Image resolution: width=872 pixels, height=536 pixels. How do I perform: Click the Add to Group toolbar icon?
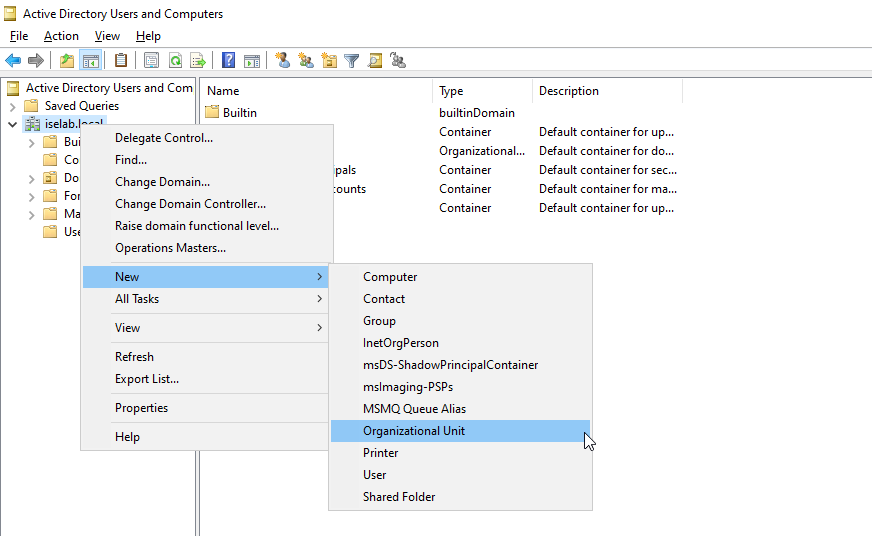tap(398, 60)
